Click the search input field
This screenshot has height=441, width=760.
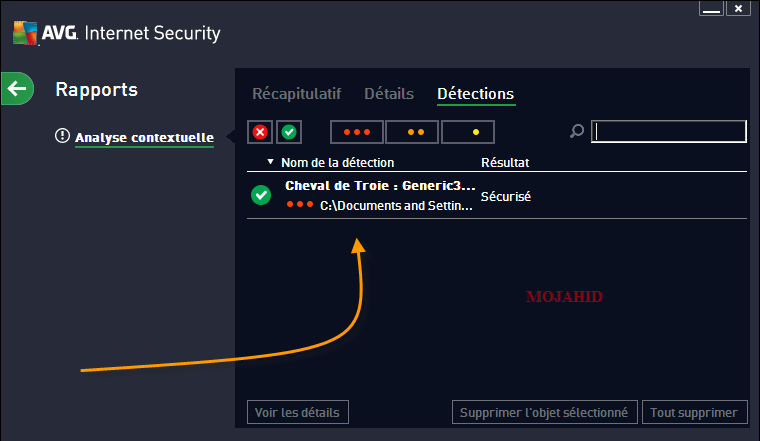(x=669, y=131)
